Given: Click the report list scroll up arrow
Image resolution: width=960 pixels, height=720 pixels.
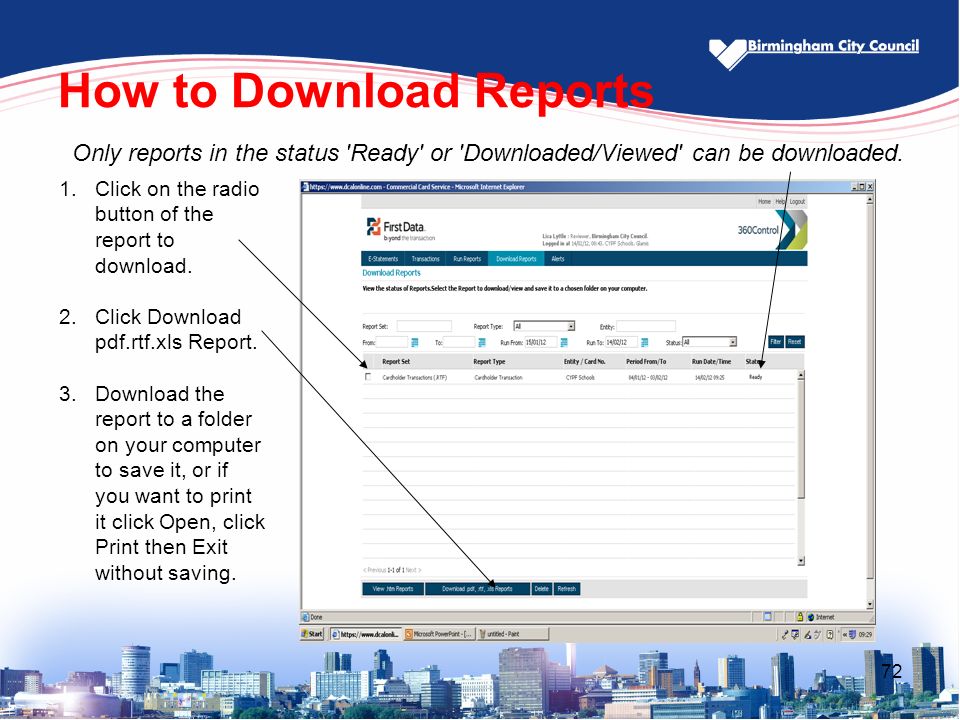Looking at the screenshot, I should click(801, 375).
